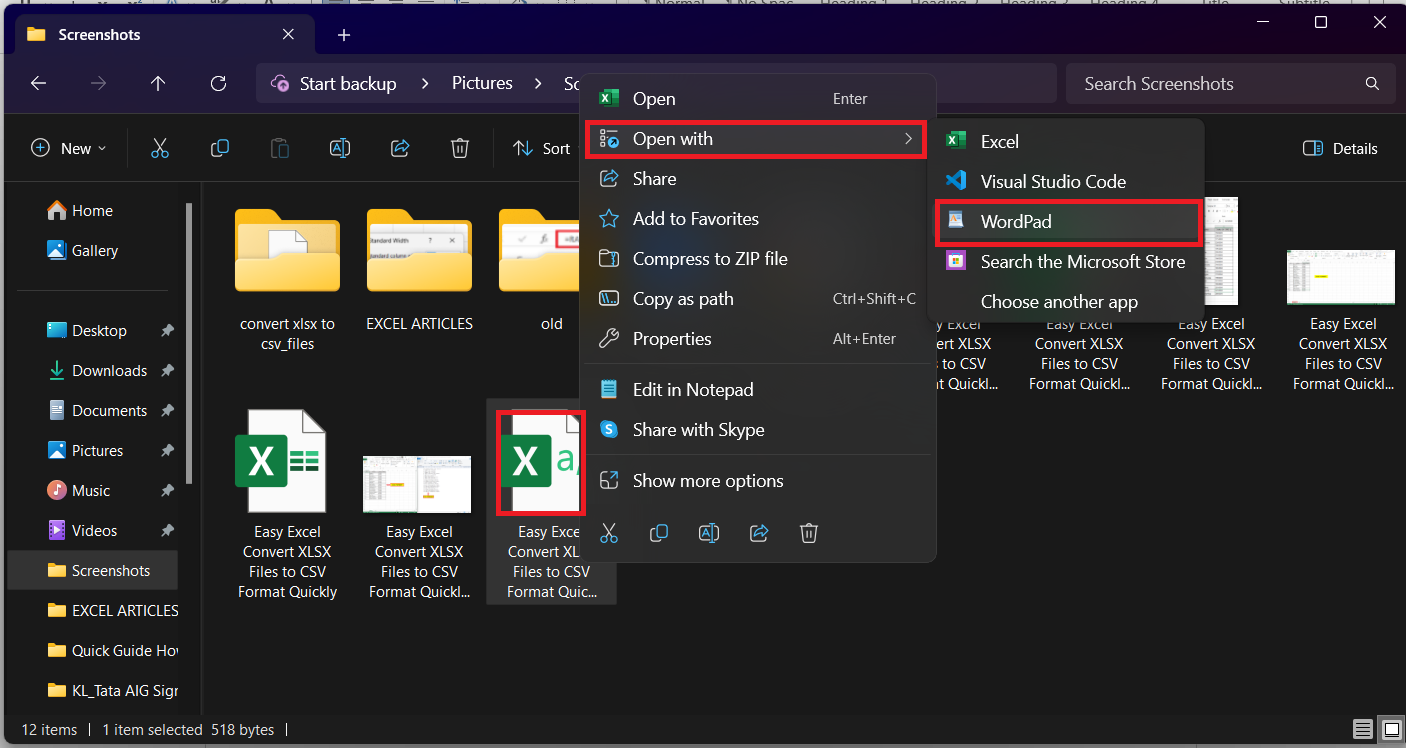The width and height of the screenshot is (1406, 748).
Task: Click the Refresh icon
Action: 218,84
